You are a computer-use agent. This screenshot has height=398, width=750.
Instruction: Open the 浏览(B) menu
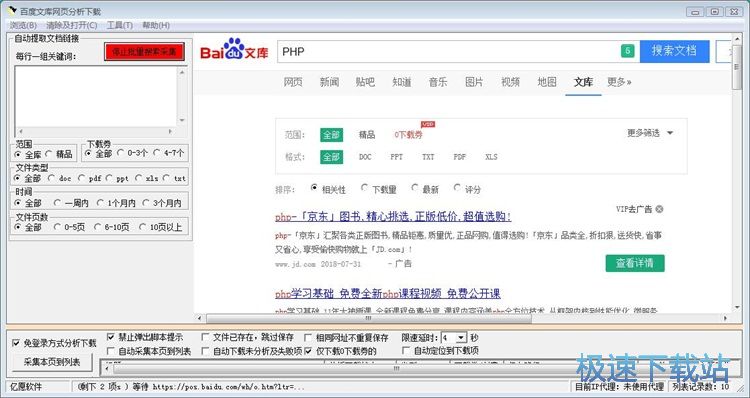coord(23,25)
